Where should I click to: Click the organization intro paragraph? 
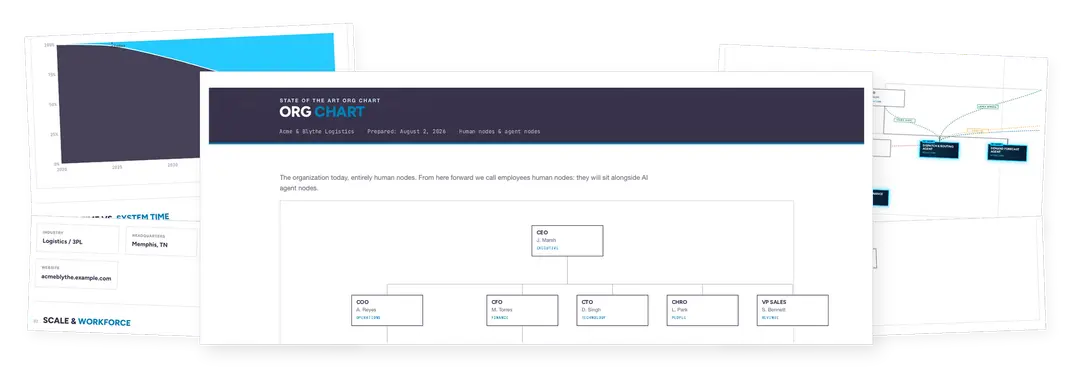[x=464, y=183]
